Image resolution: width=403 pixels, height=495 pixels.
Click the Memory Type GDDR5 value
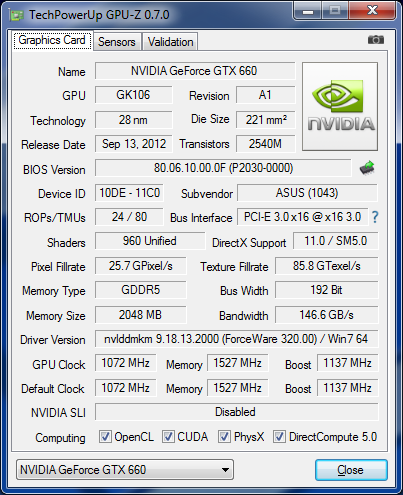[x=140, y=290]
